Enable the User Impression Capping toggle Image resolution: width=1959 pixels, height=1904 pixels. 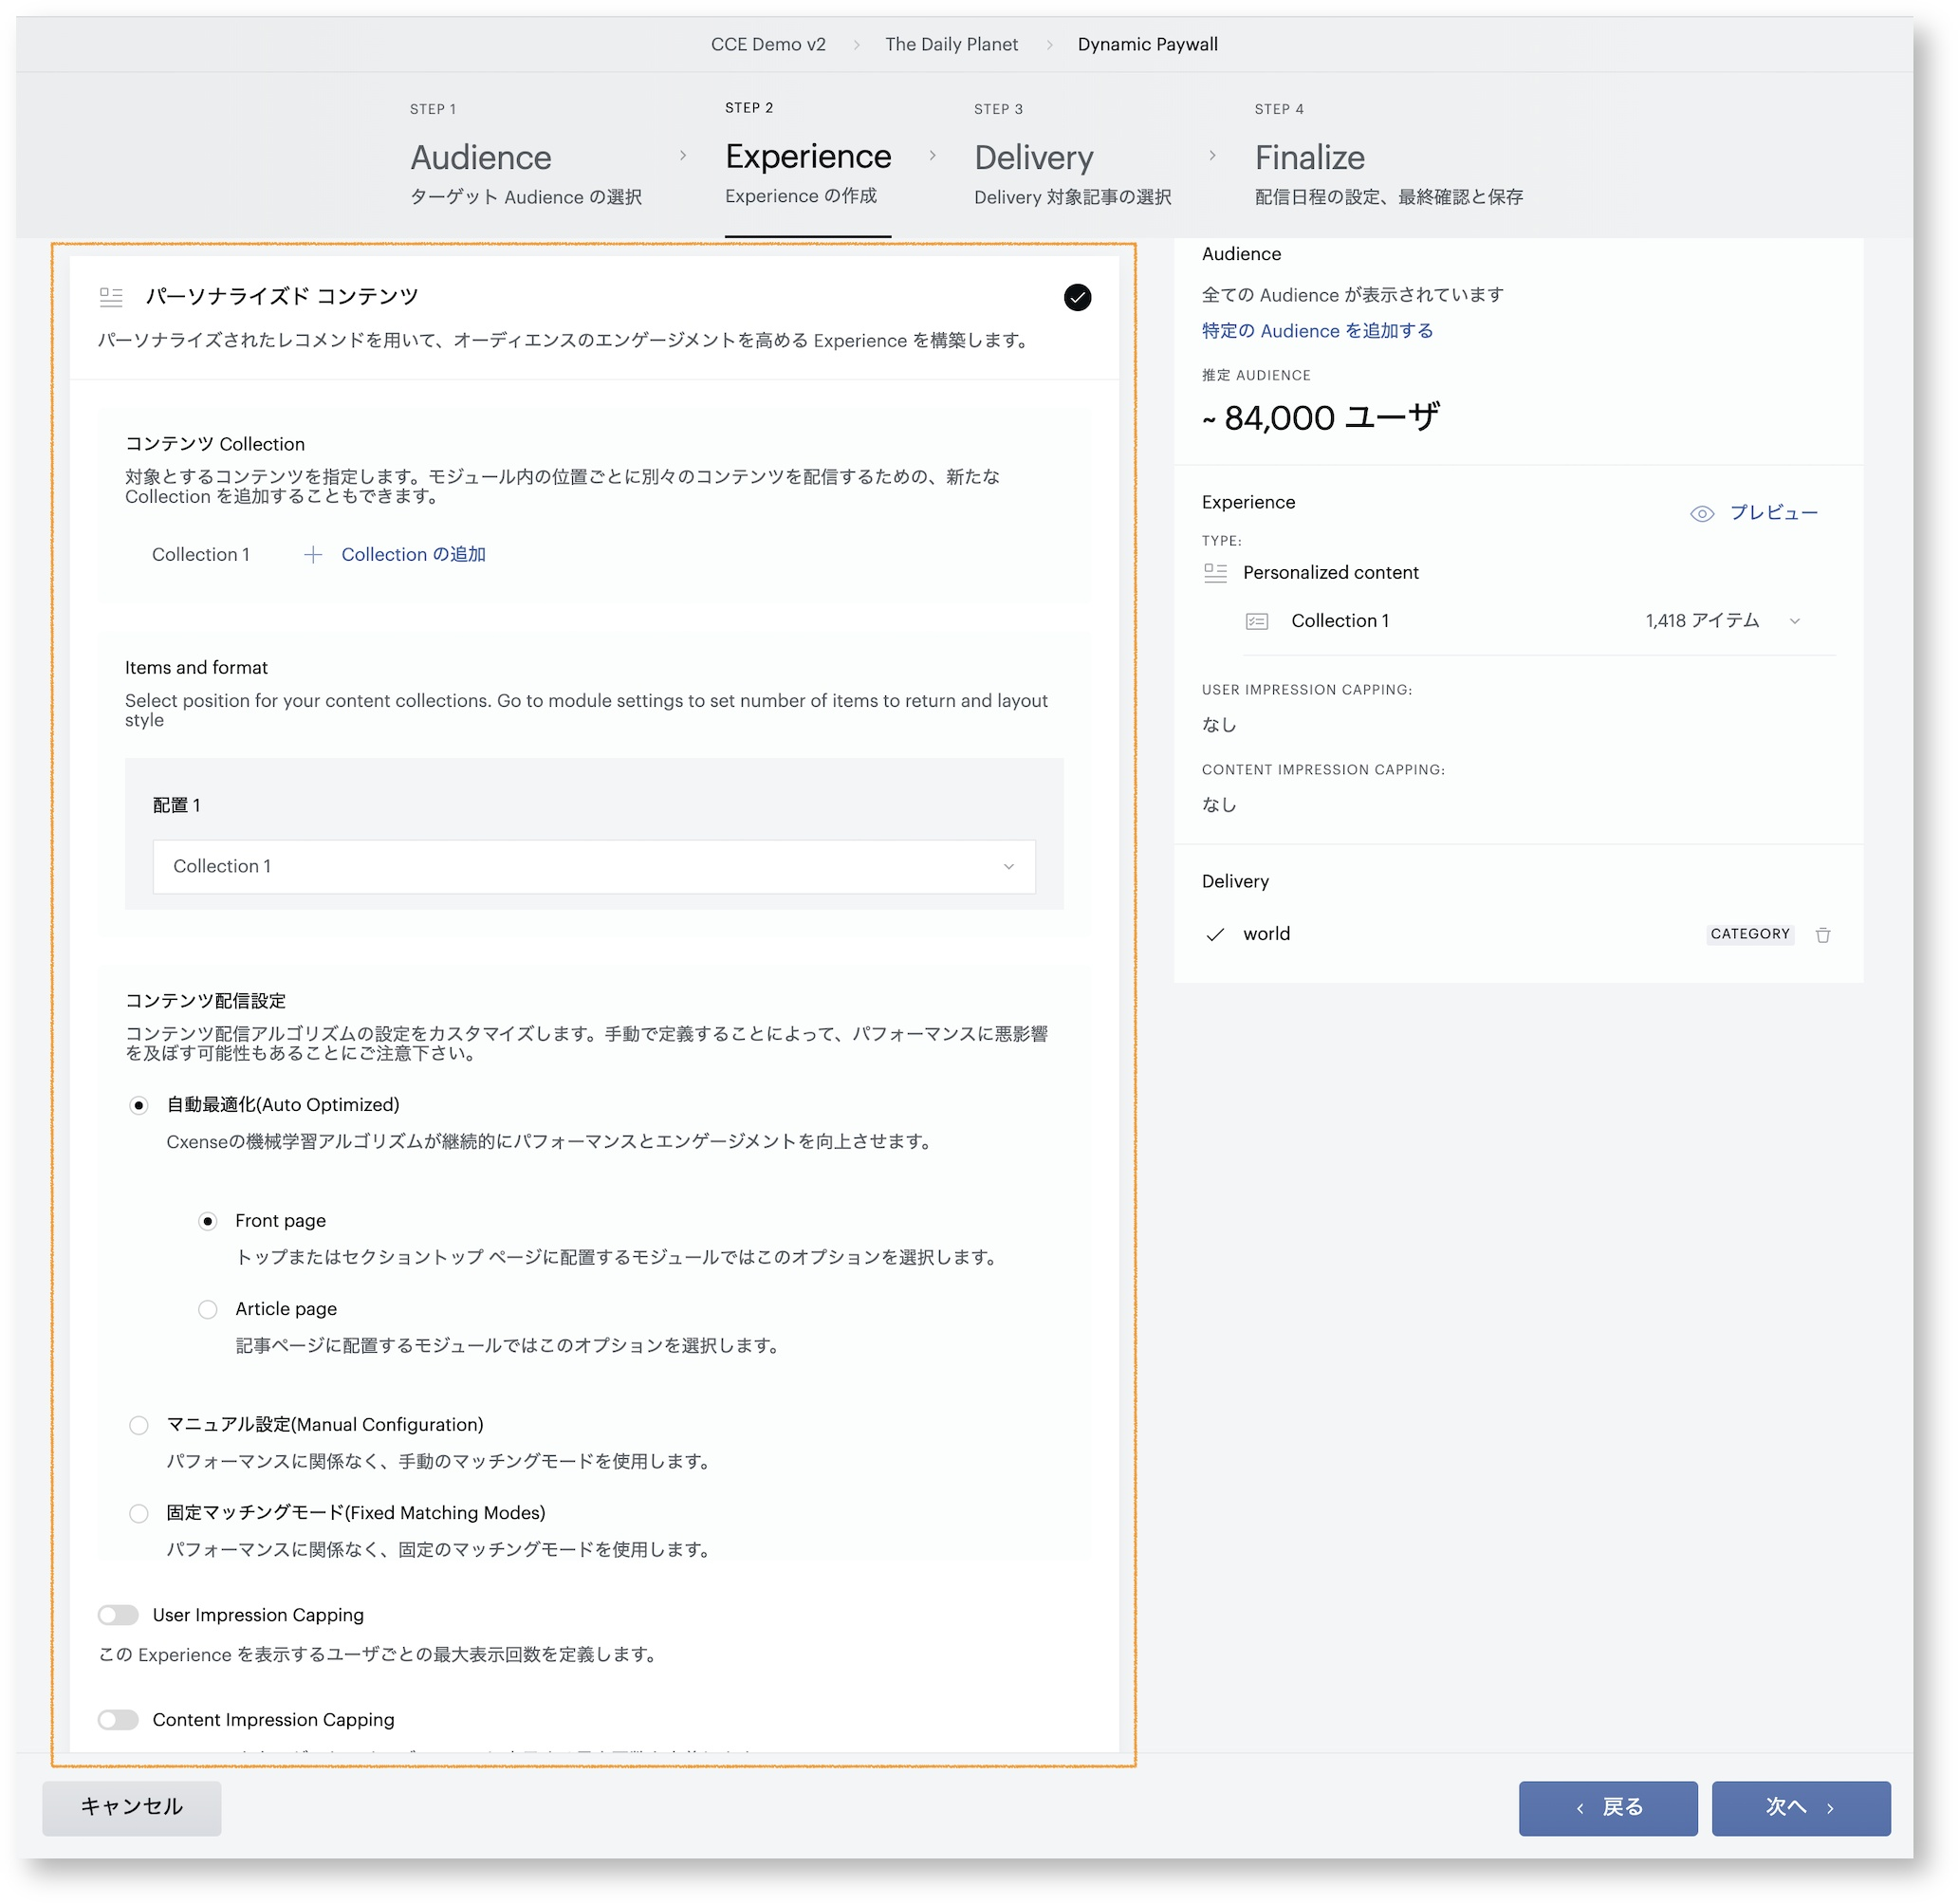[x=118, y=1616]
